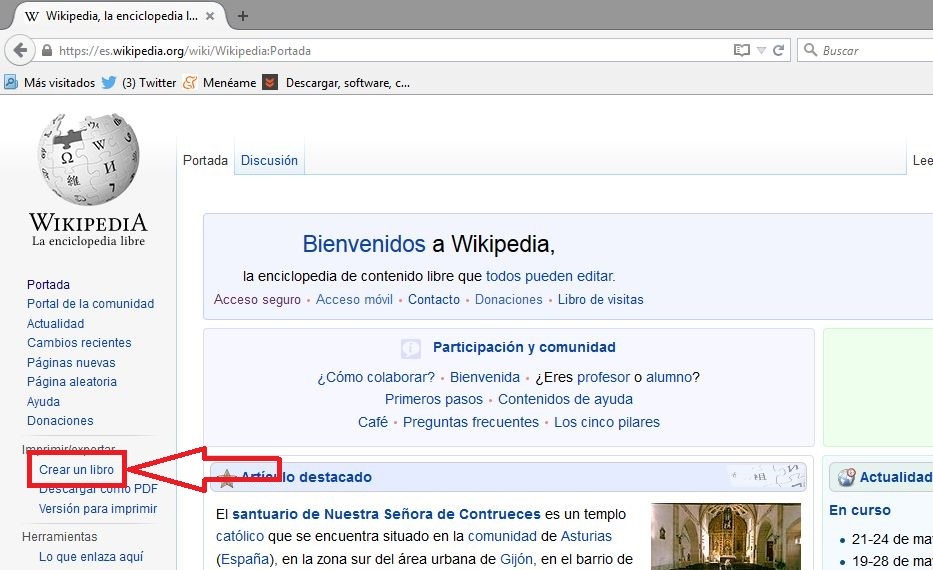Open the address bar history dropdown arrow
The width and height of the screenshot is (933, 570).
(x=761, y=51)
